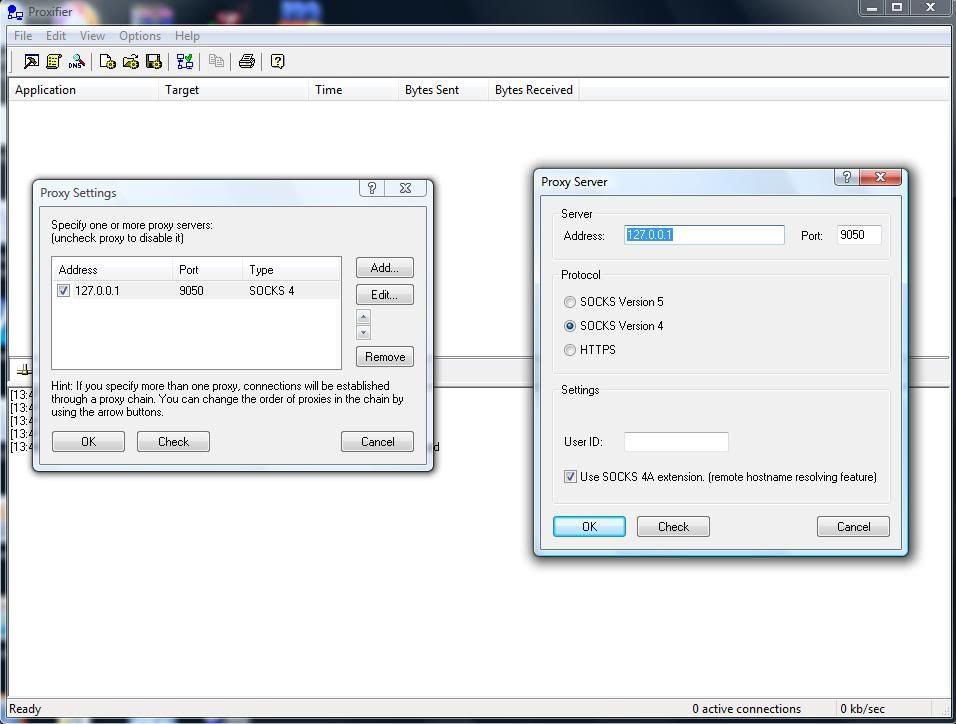Toggle Use SOCKS 4A extension checkbox

(x=570, y=476)
